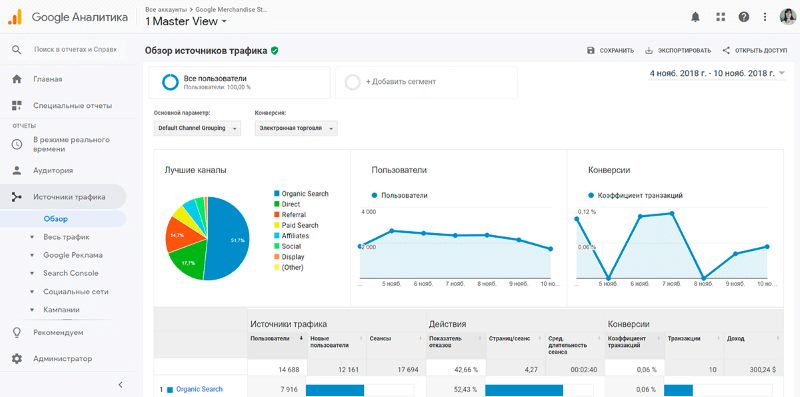800x397 pixels.
Task: Click the green verified shield icon
Action: (274, 51)
